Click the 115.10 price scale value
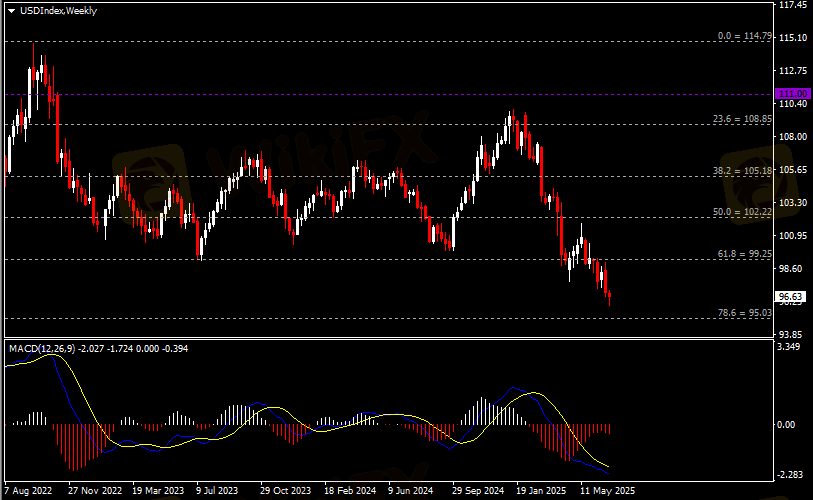The image size is (813, 500). click(793, 37)
